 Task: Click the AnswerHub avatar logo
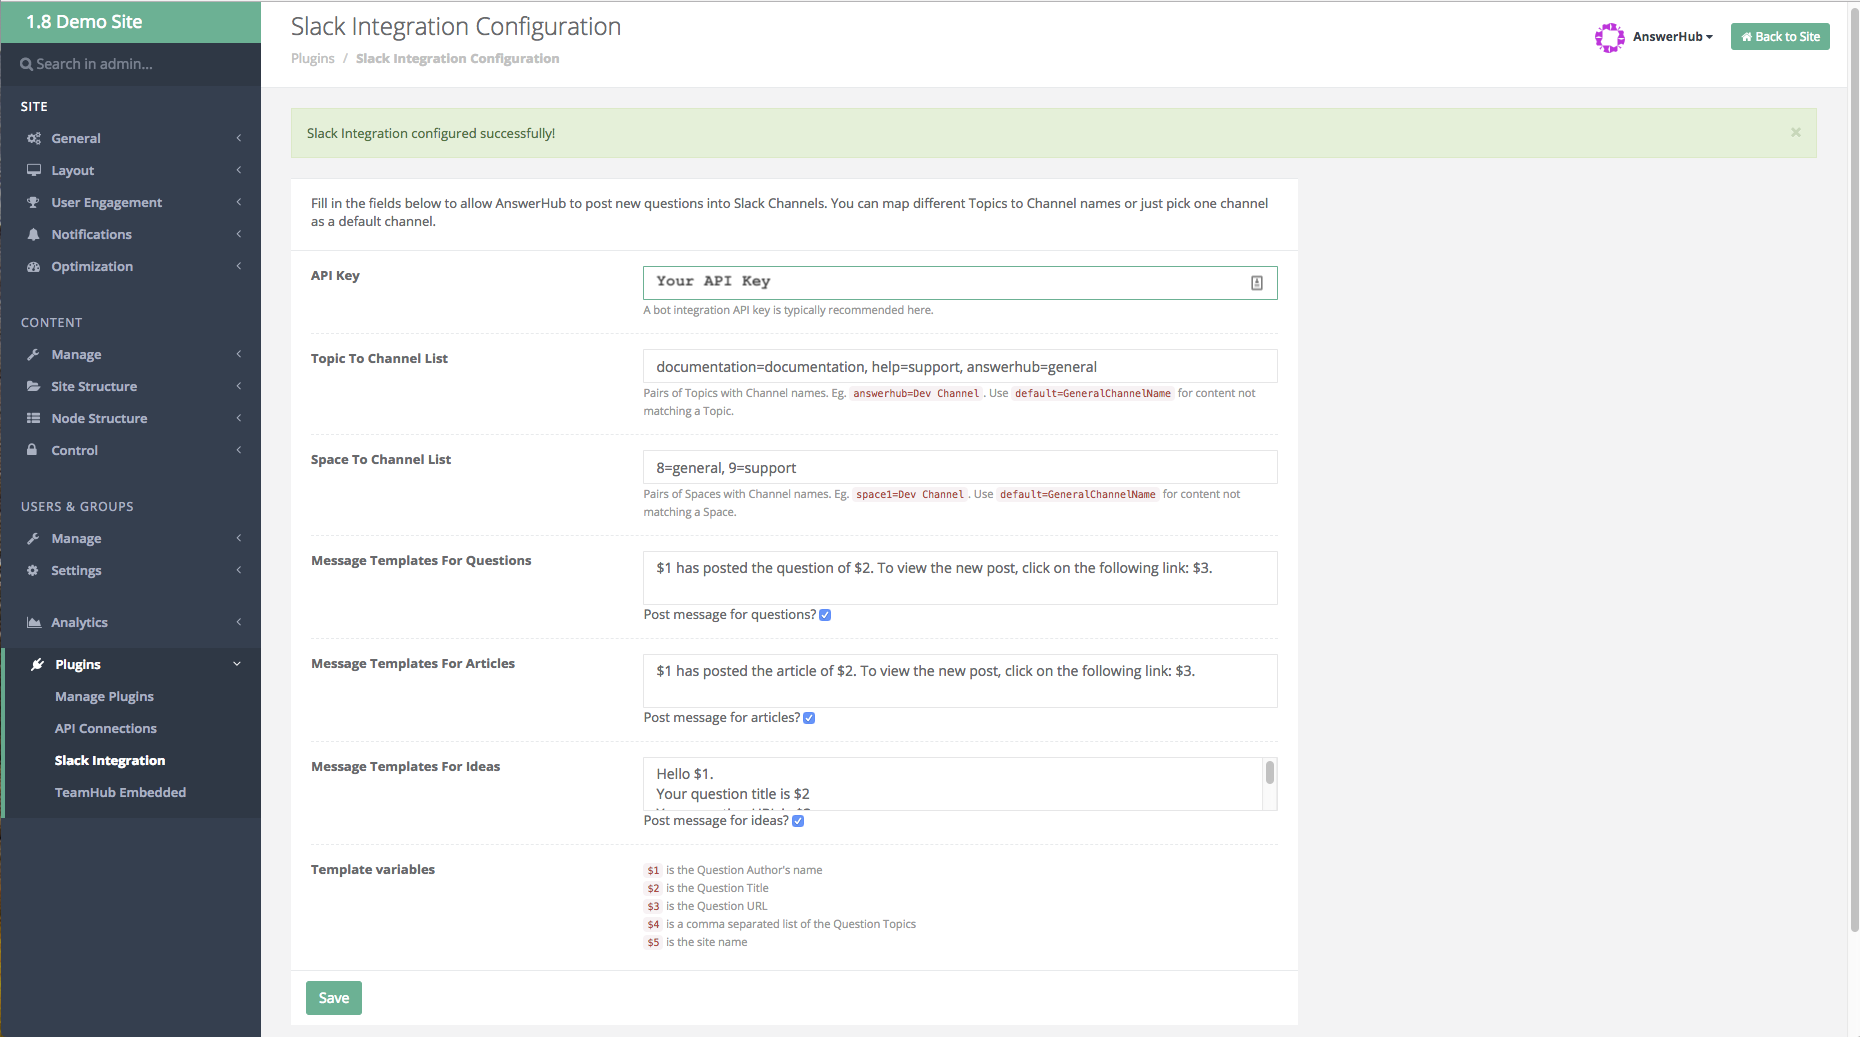1610,37
